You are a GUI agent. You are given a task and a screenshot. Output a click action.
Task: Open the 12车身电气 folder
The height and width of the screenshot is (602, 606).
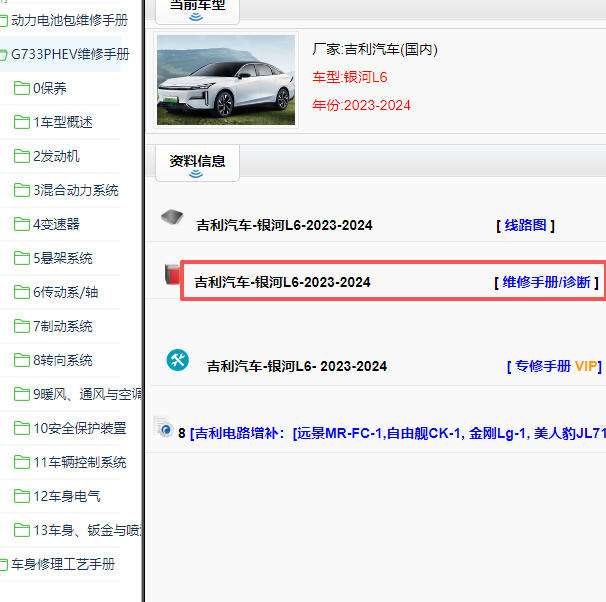[x=67, y=497]
